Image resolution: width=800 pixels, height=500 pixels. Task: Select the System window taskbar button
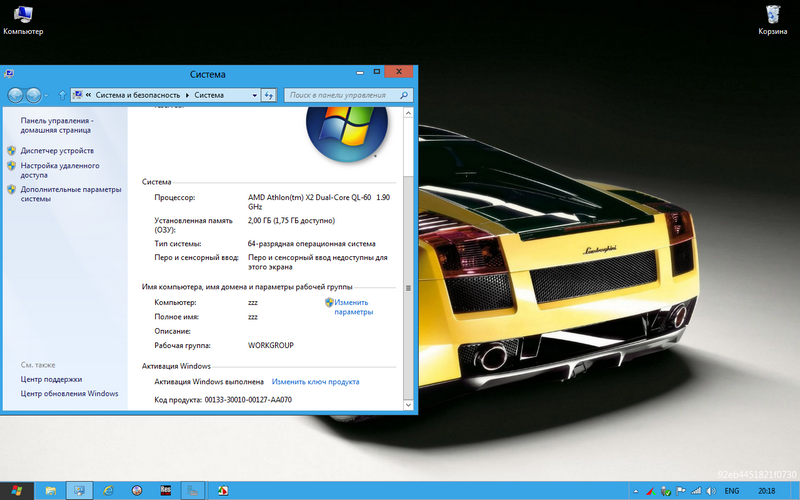tap(79, 491)
